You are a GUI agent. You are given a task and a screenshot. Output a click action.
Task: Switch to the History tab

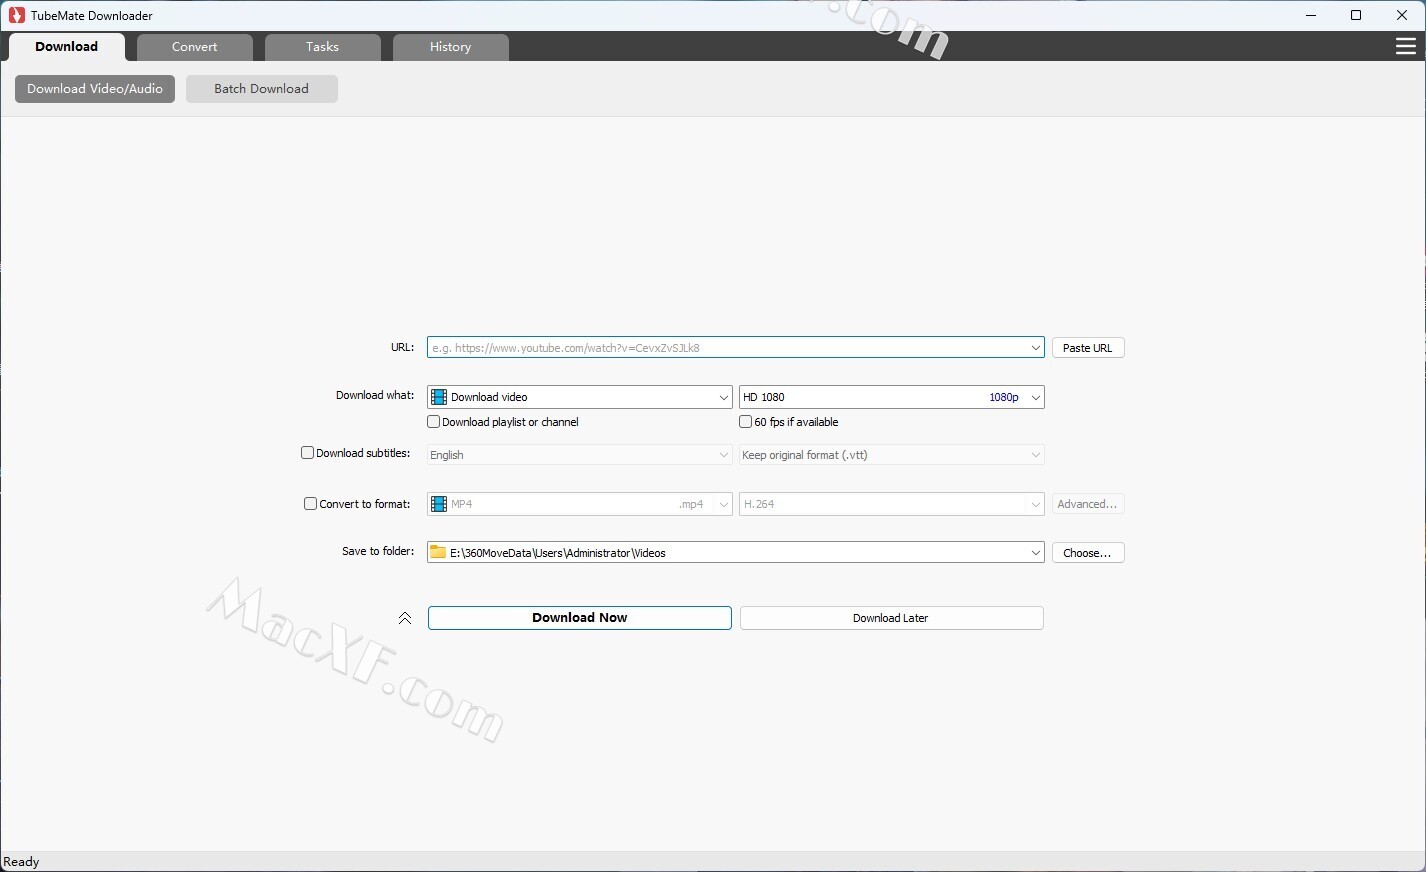coord(451,47)
